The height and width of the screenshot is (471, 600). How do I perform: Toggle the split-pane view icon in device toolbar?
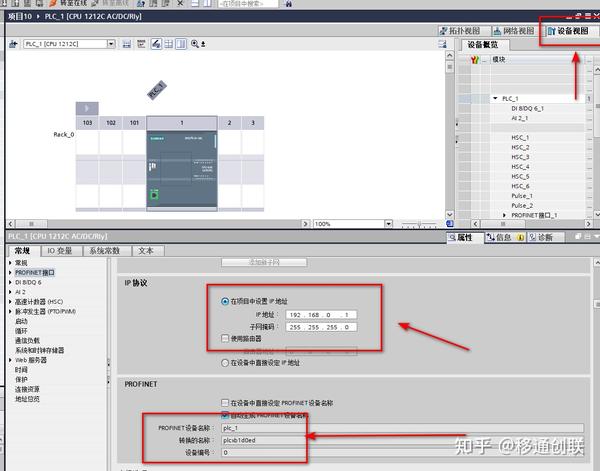pyautogui.click(x=181, y=44)
